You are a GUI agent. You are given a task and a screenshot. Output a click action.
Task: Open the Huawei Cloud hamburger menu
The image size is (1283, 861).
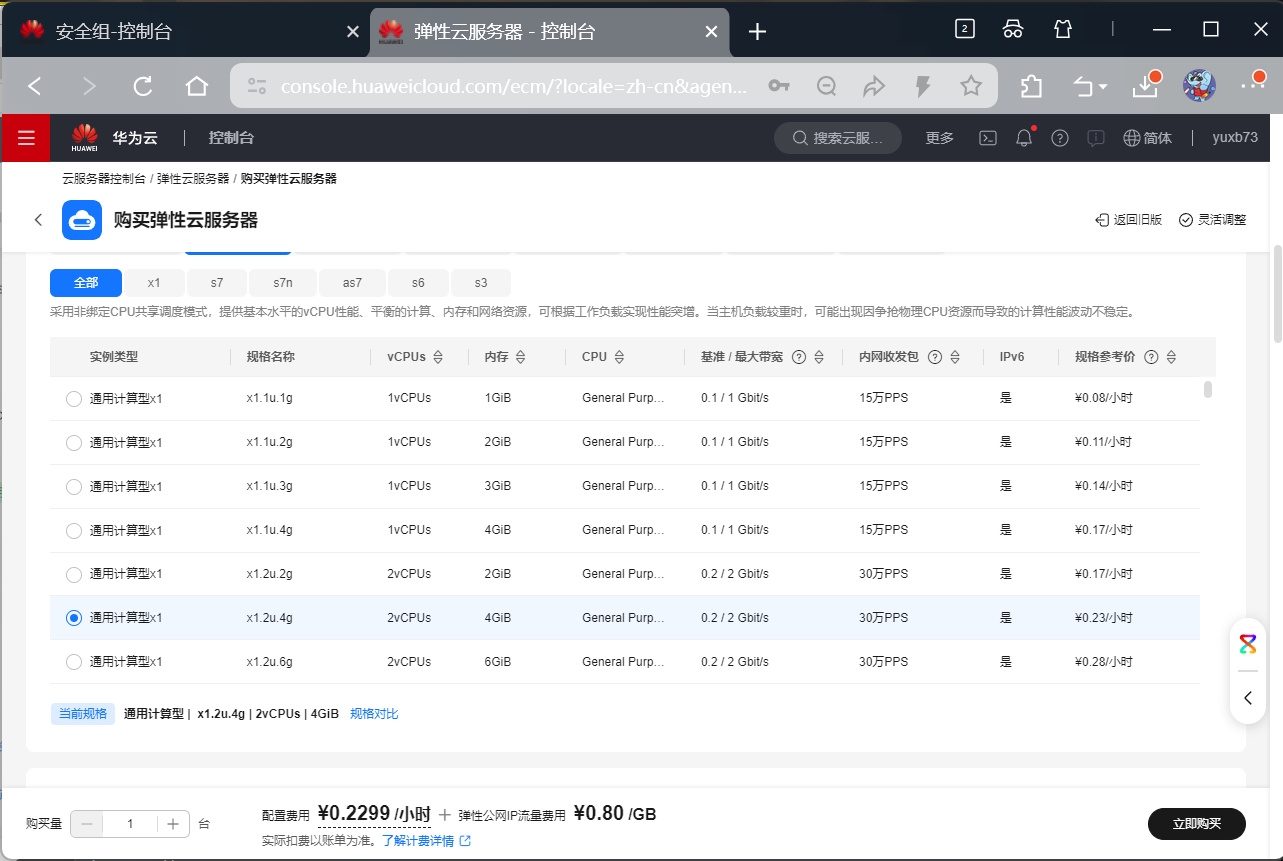[26, 138]
